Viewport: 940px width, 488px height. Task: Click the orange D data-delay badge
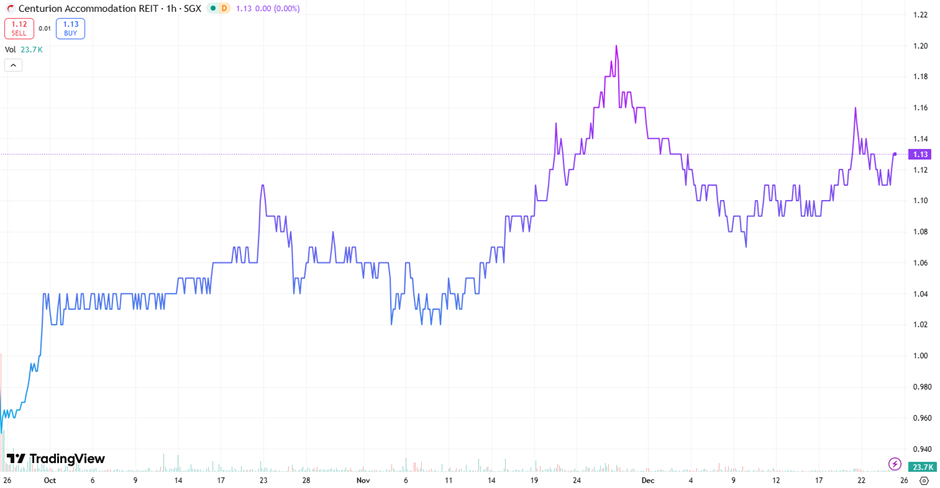pyautogui.click(x=224, y=8)
